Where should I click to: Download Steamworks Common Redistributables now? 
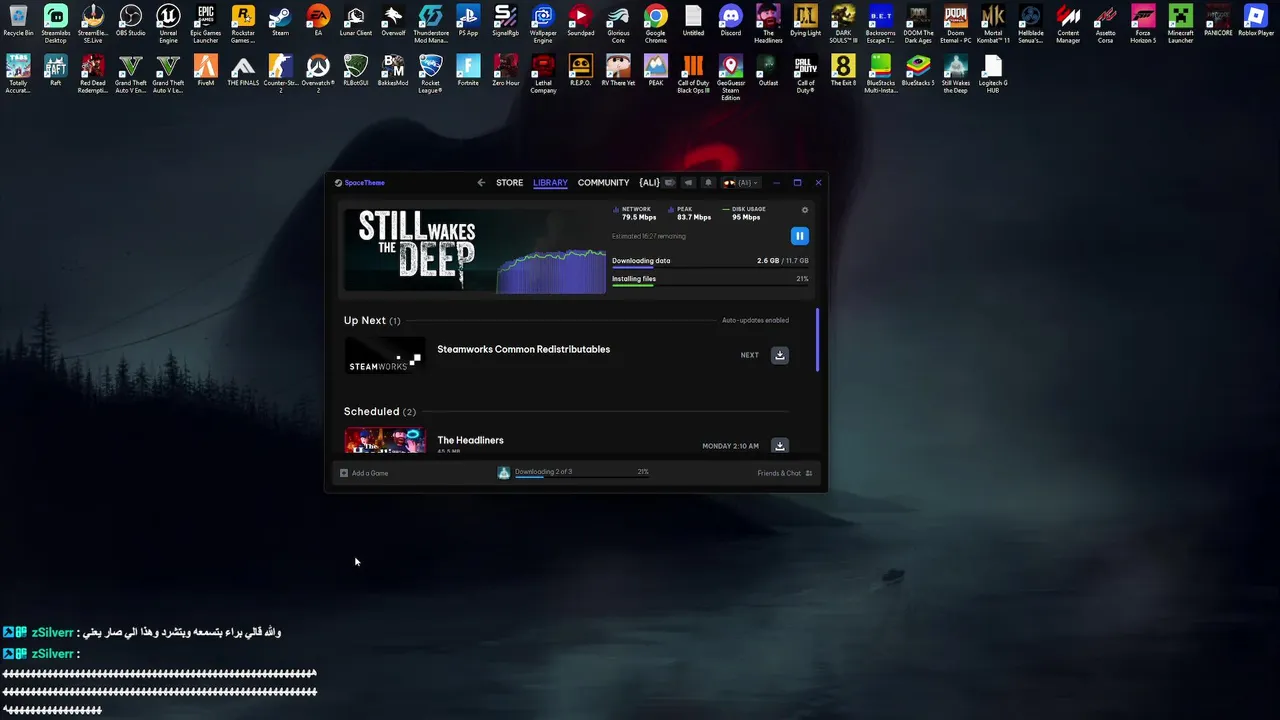tap(780, 355)
